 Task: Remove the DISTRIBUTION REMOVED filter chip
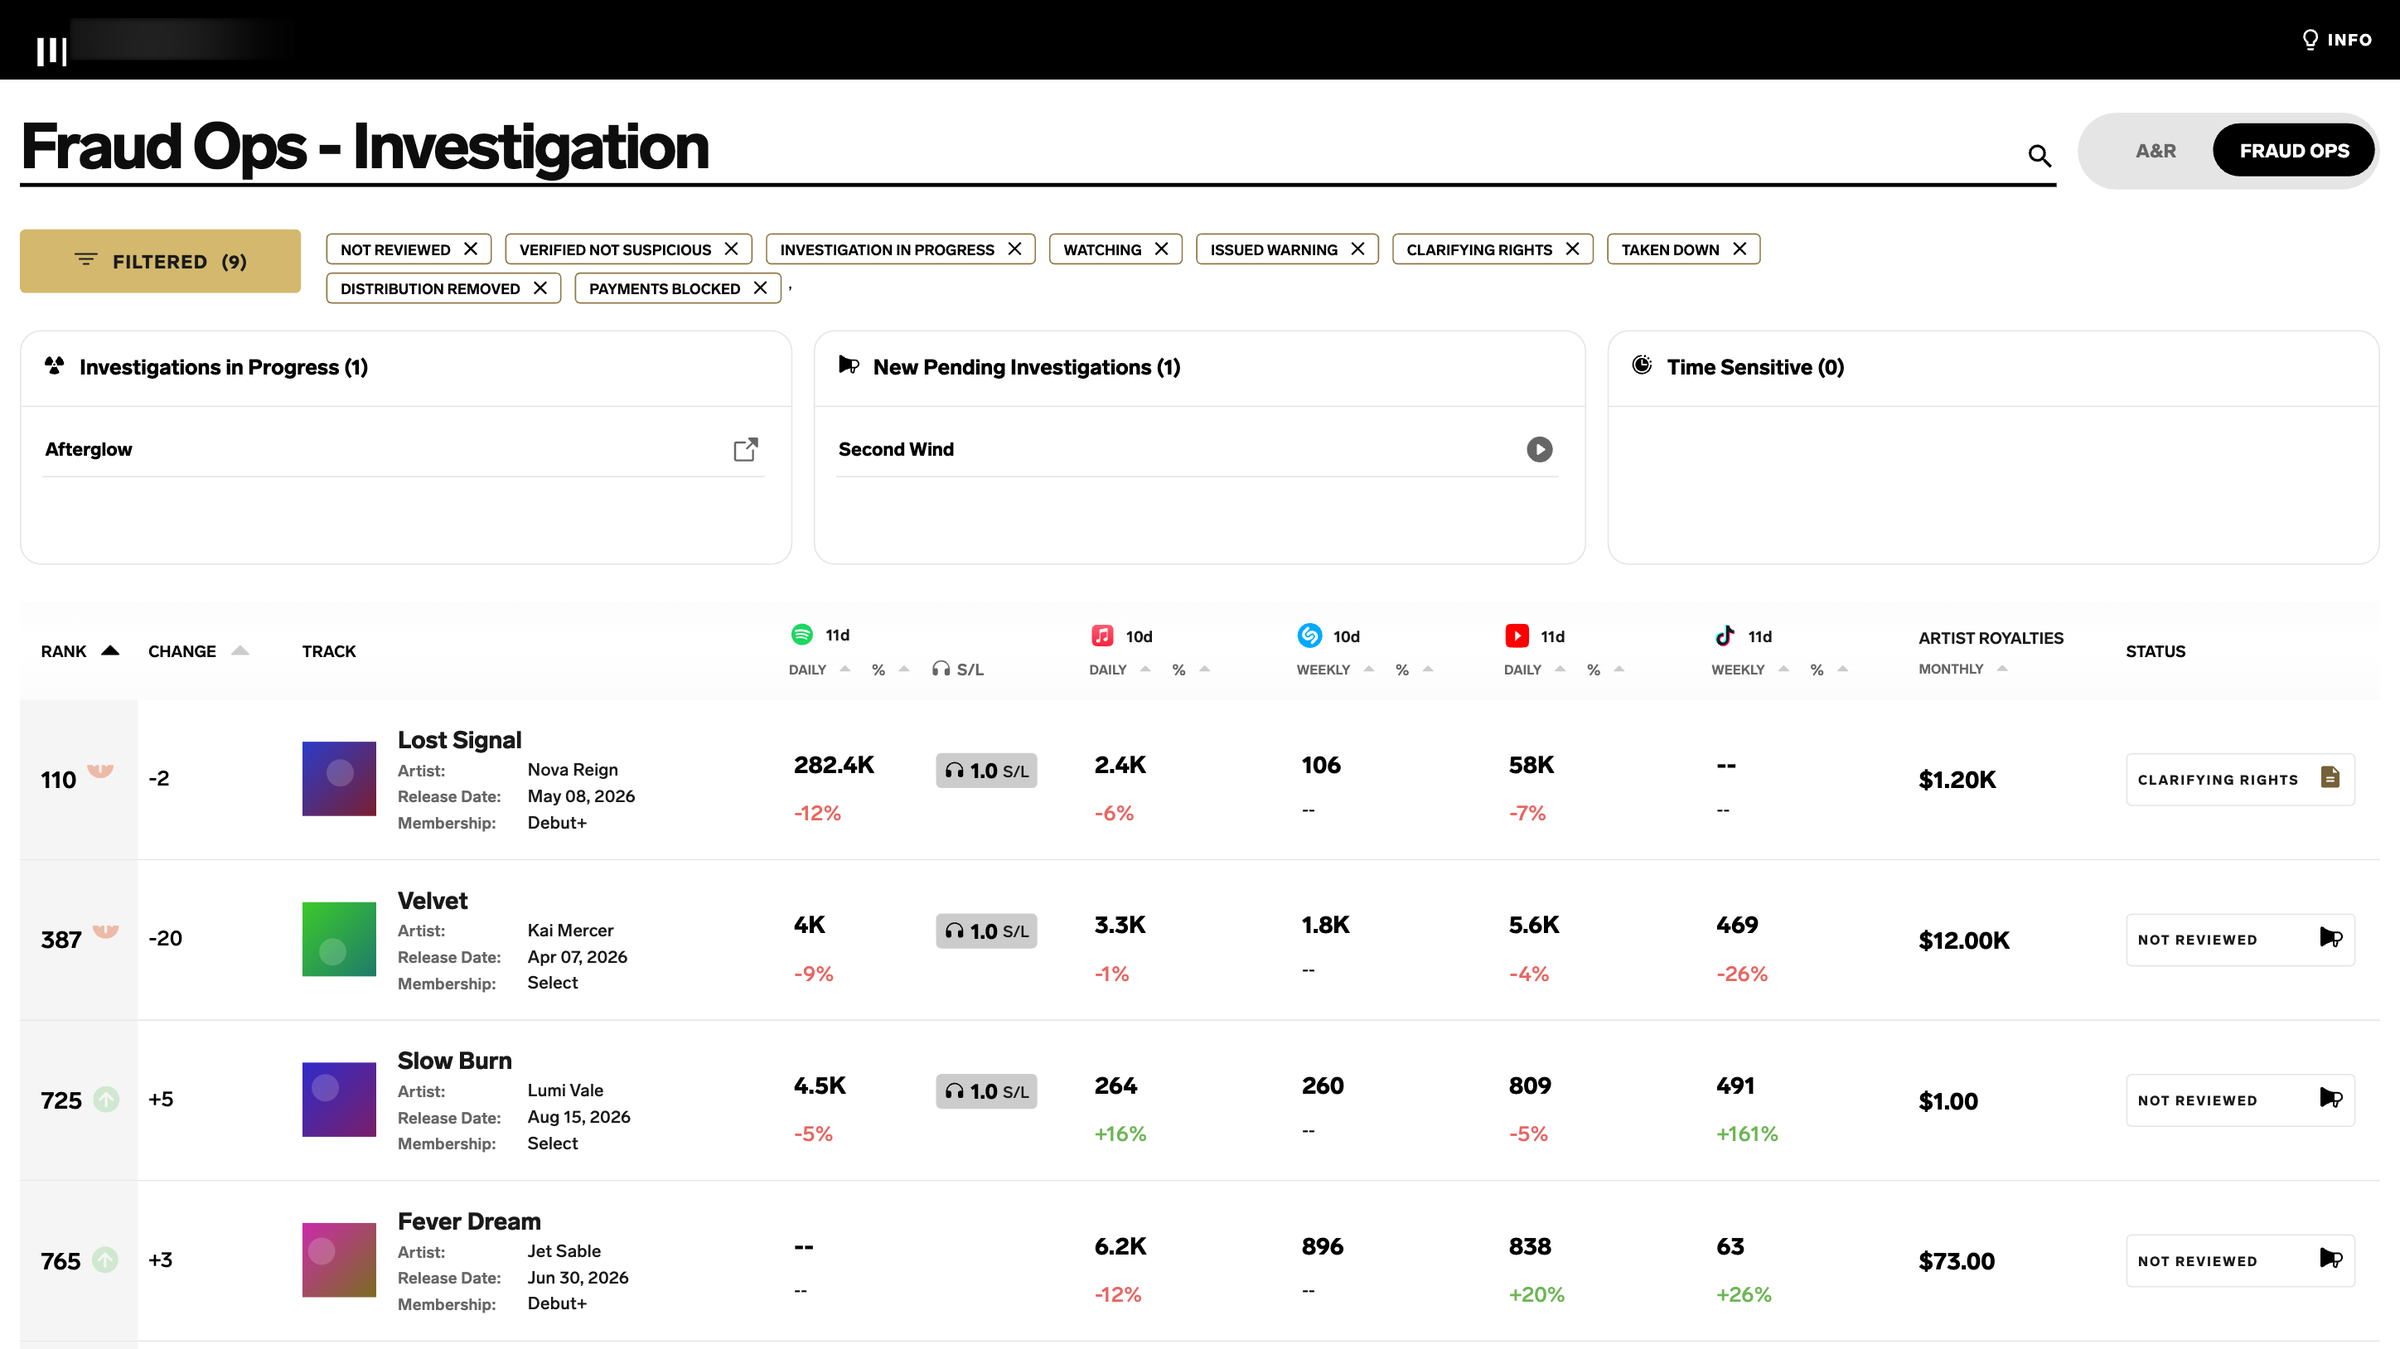point(540,288)
